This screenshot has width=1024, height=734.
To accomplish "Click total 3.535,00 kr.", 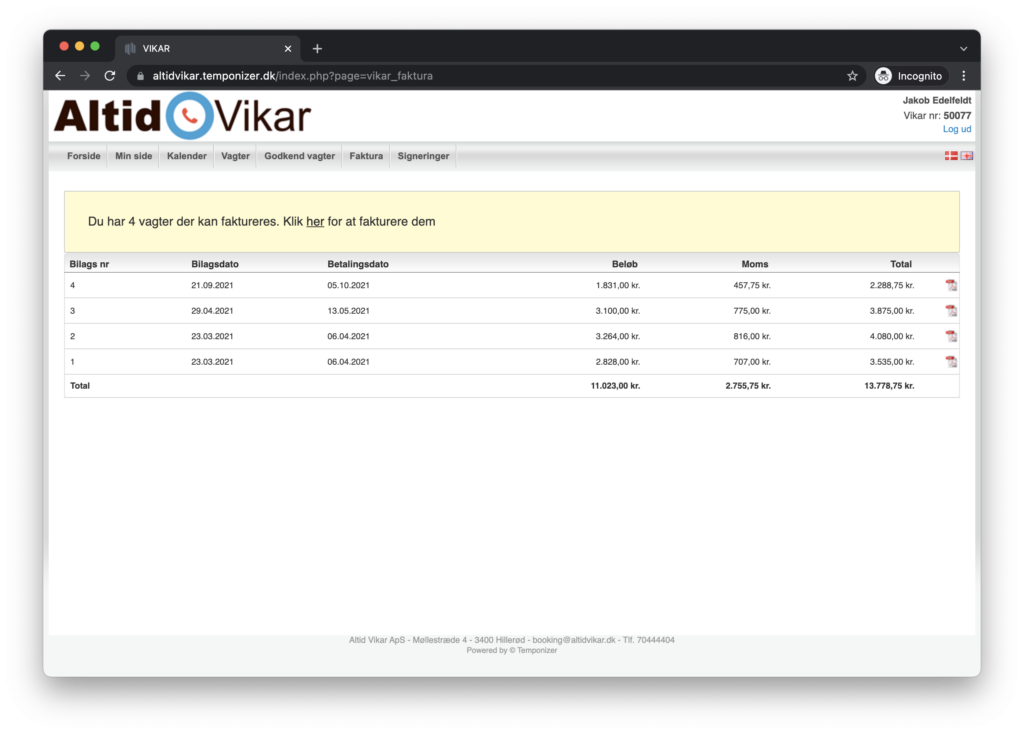I will click(892, 362).
